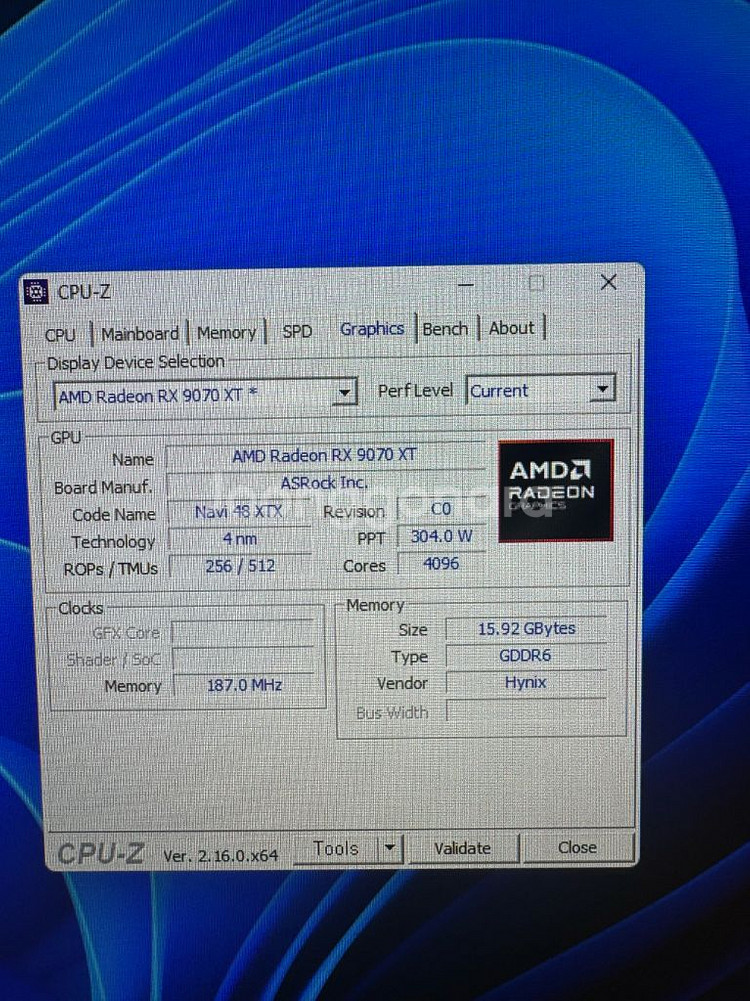Click the ASRock Inc. board manufacturer value
Image resolution: width=750 pixels, height=1001 pixels.
tap(324, 483)
